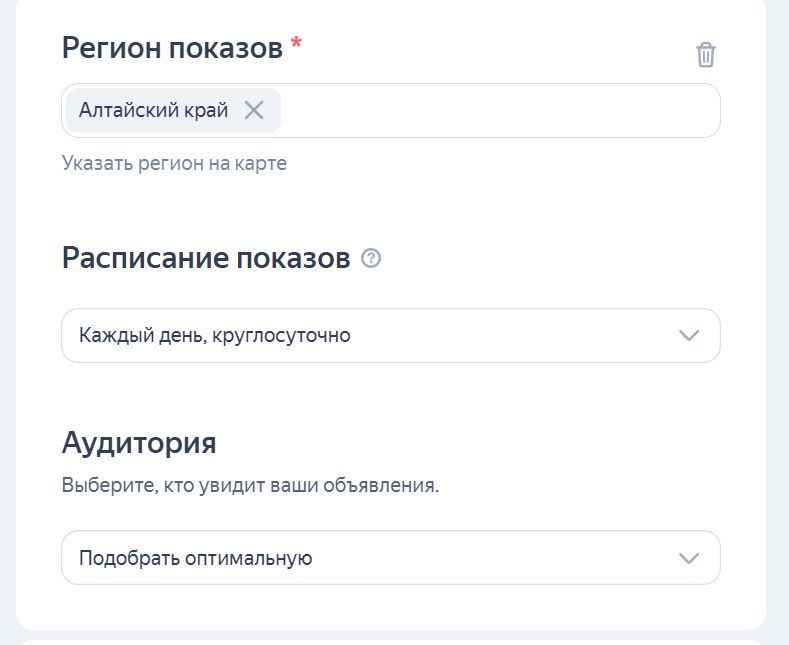Click the chevron arrow in the schedule field
This screenshot has width=789, height=645.
coord(688,335)
